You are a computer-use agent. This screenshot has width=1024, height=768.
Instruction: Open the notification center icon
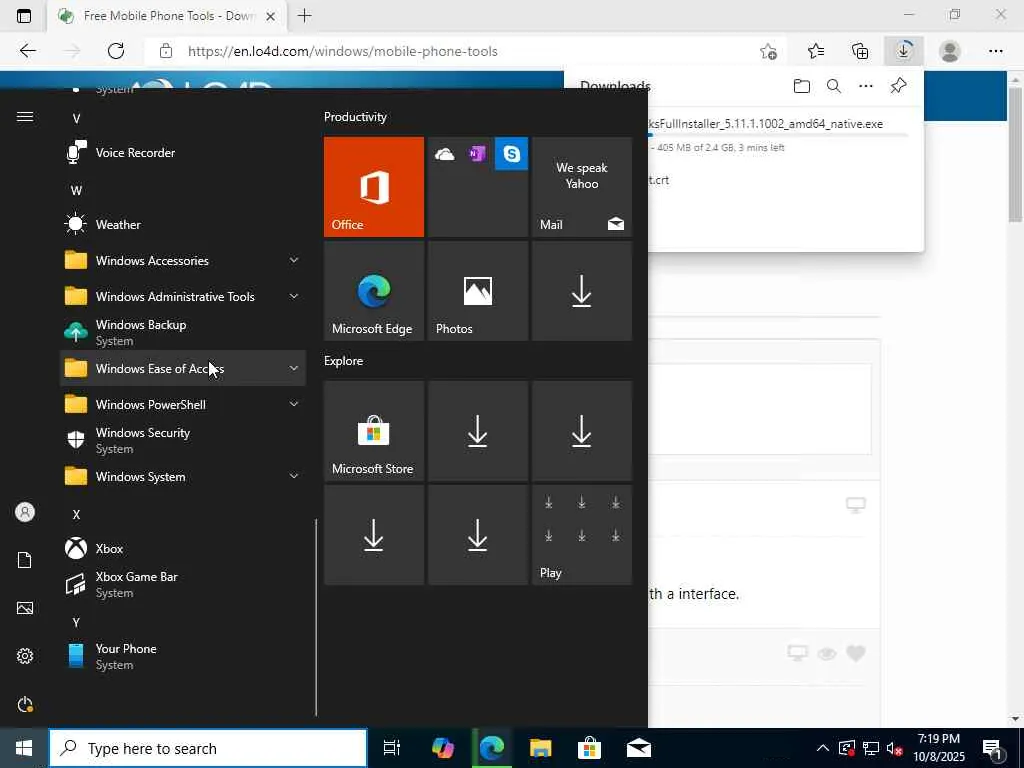993,748
